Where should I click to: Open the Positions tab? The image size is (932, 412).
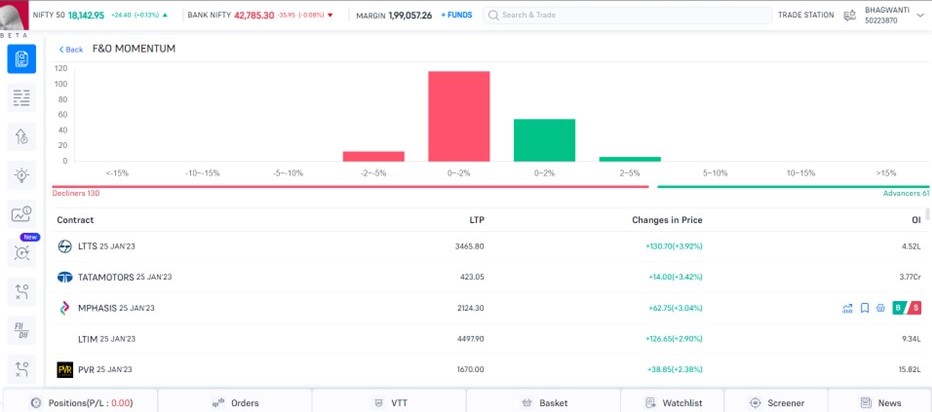(x=81, y=402)
